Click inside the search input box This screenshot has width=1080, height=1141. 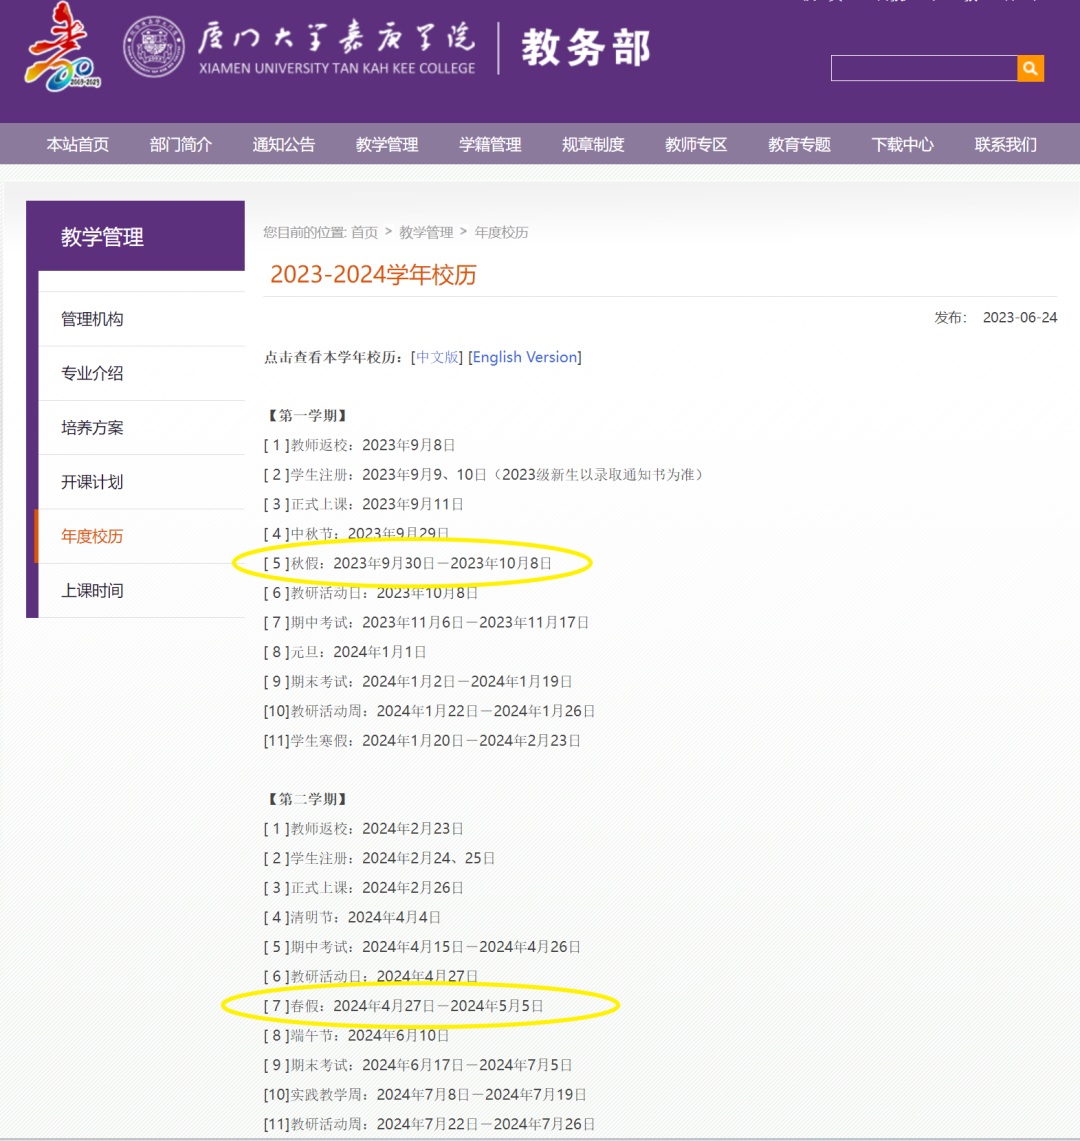point(920,68)
